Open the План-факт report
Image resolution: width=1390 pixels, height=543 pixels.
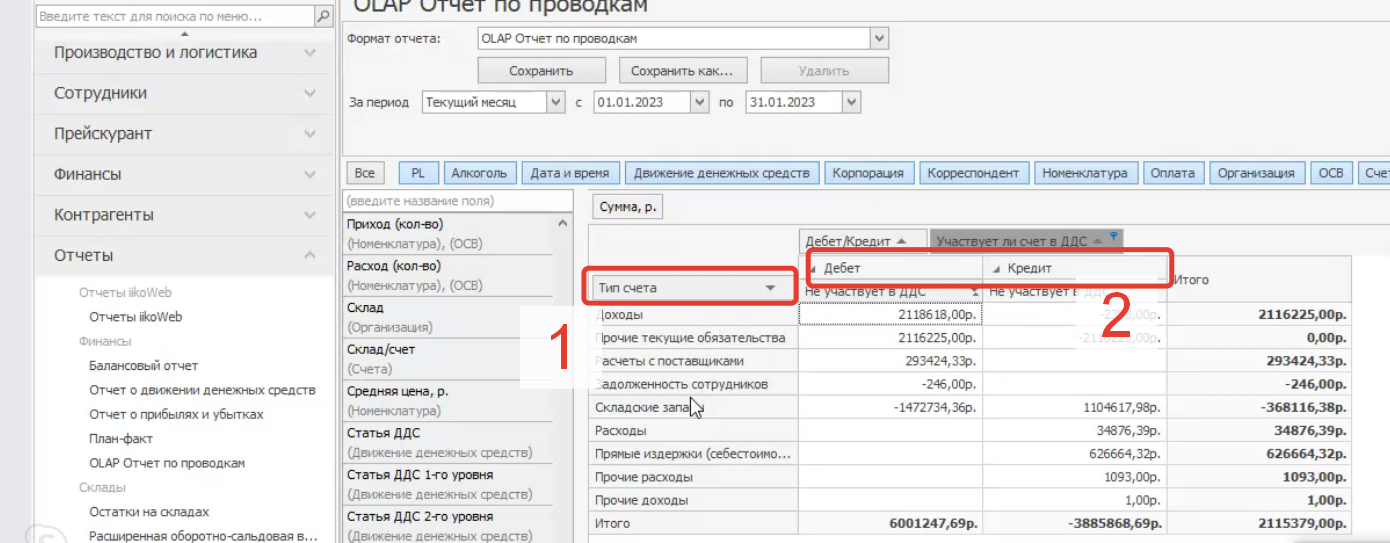click(x=121, y=438)
